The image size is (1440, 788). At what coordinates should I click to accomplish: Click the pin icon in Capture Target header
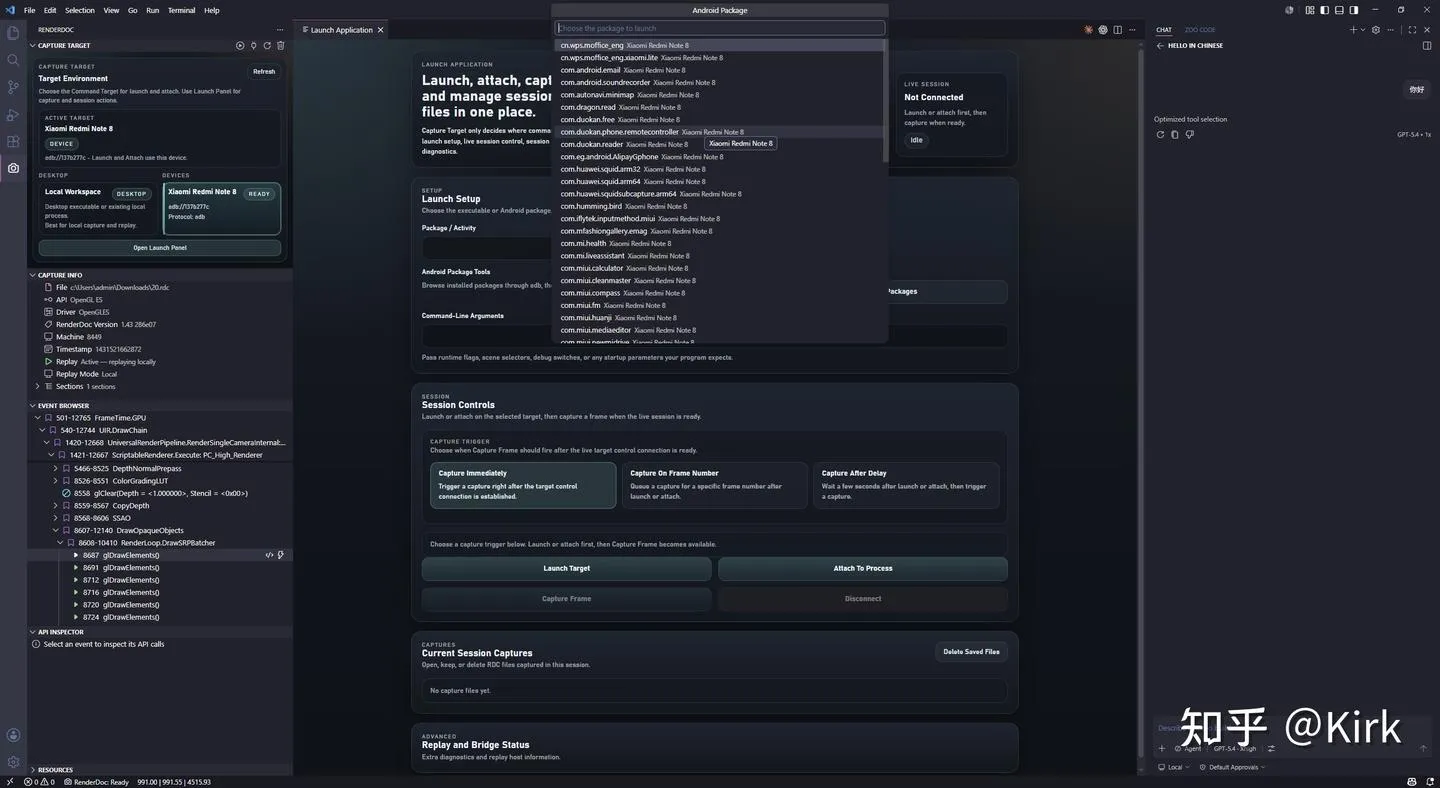tap(253, 45)
